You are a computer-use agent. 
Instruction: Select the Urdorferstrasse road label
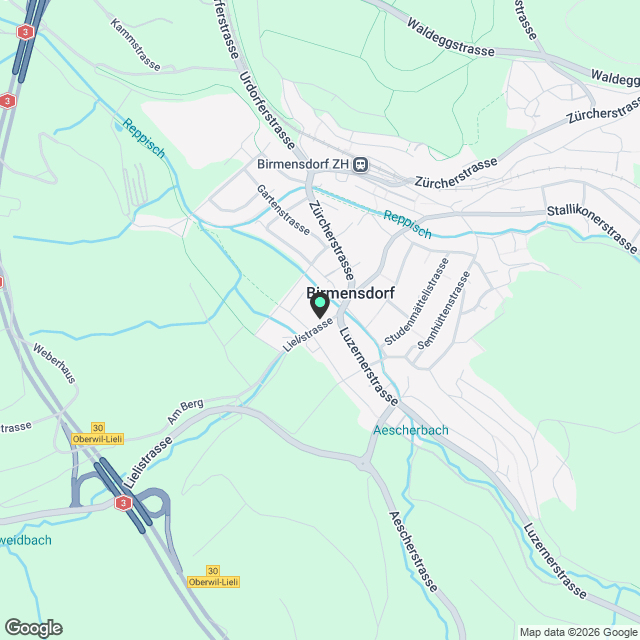(267, 111)
